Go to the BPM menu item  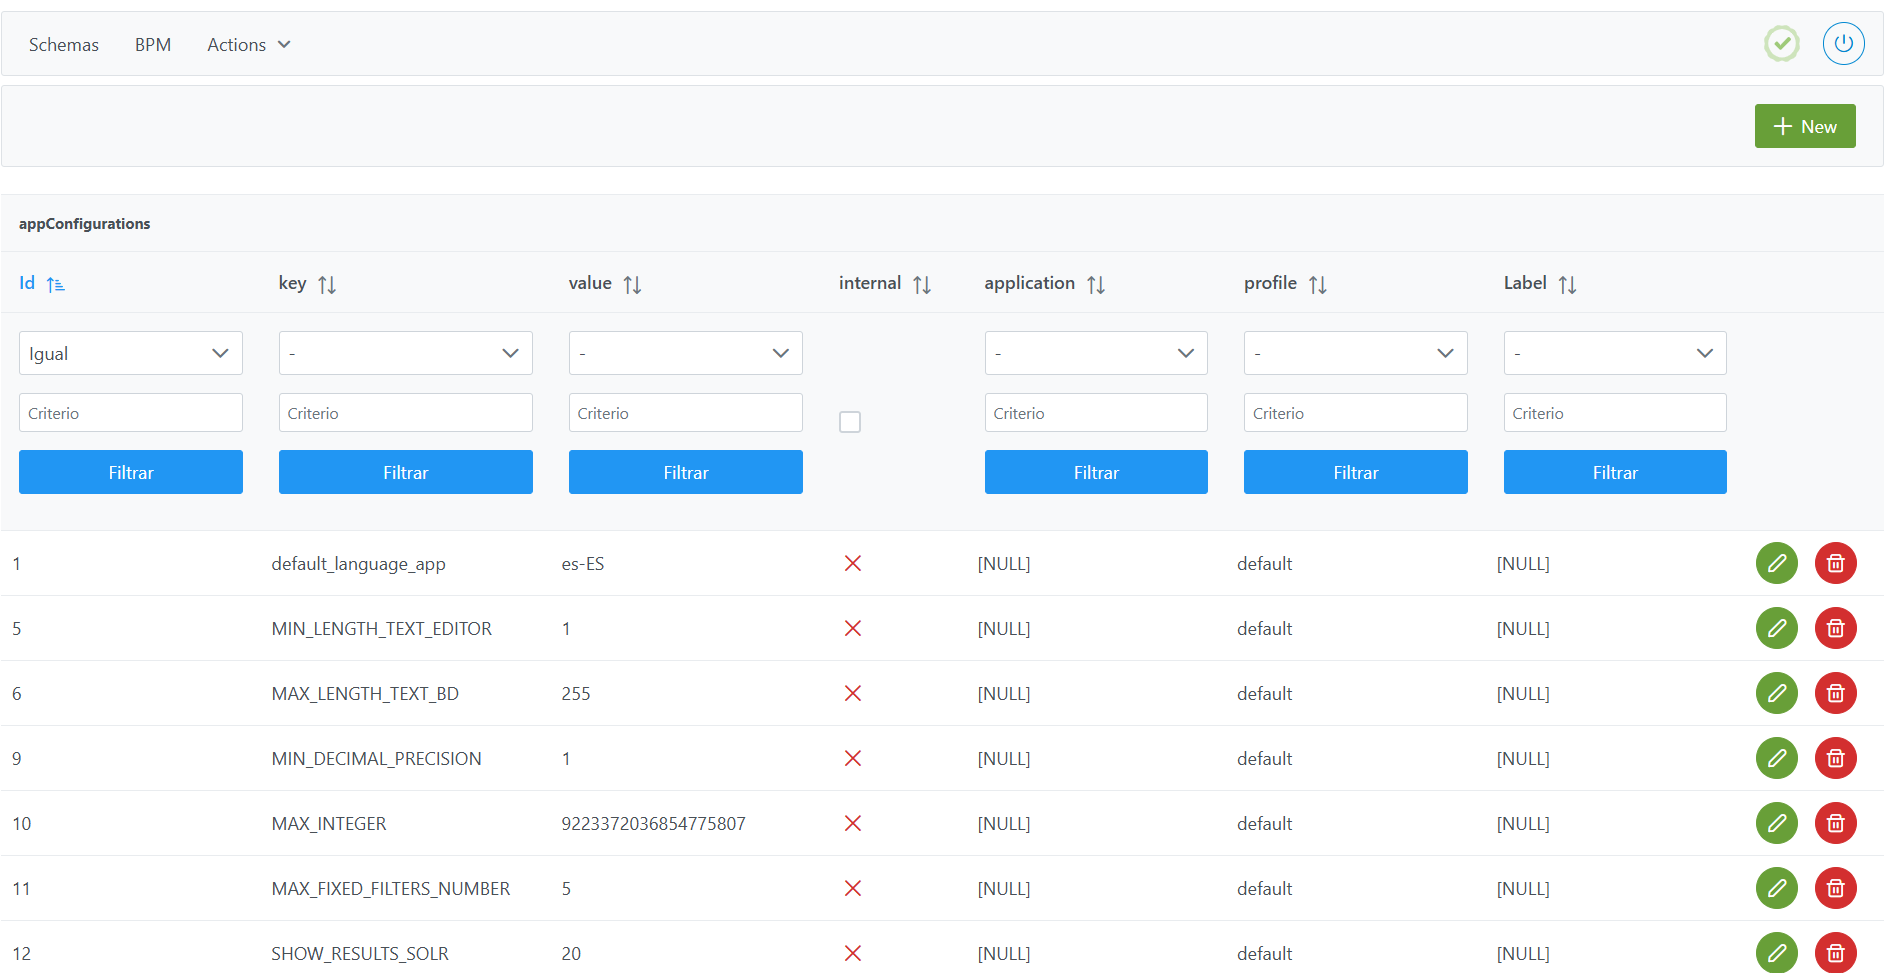(x=153, y=45)
